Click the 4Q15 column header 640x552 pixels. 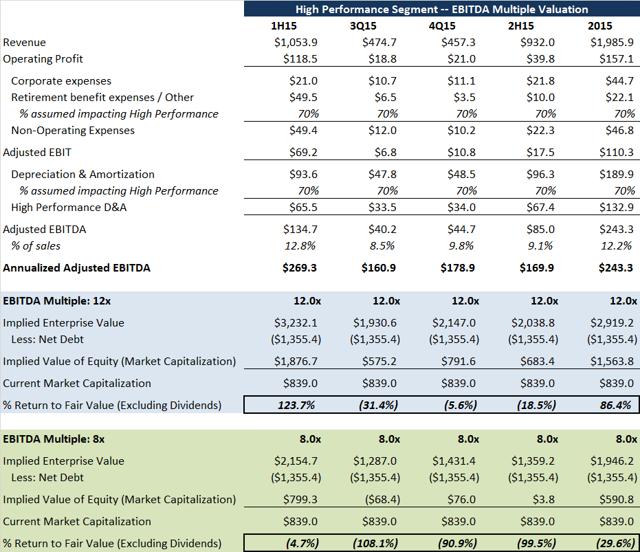(442, 26)
